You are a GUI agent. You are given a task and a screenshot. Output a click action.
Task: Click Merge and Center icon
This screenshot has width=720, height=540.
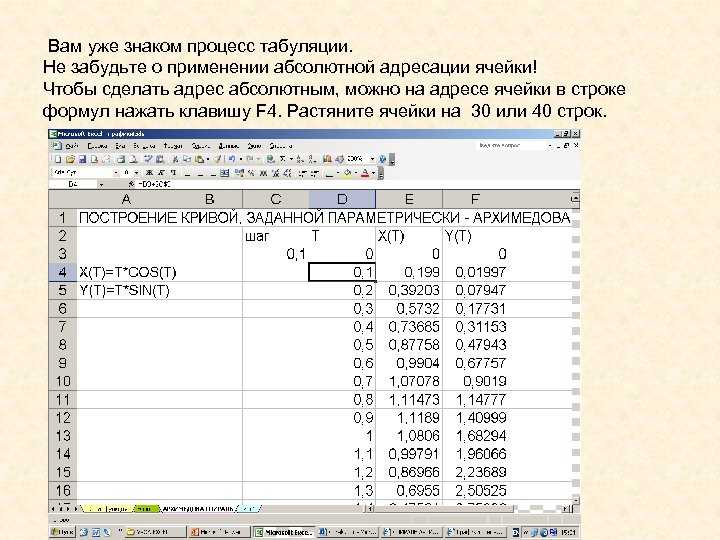tap(224, 173)
